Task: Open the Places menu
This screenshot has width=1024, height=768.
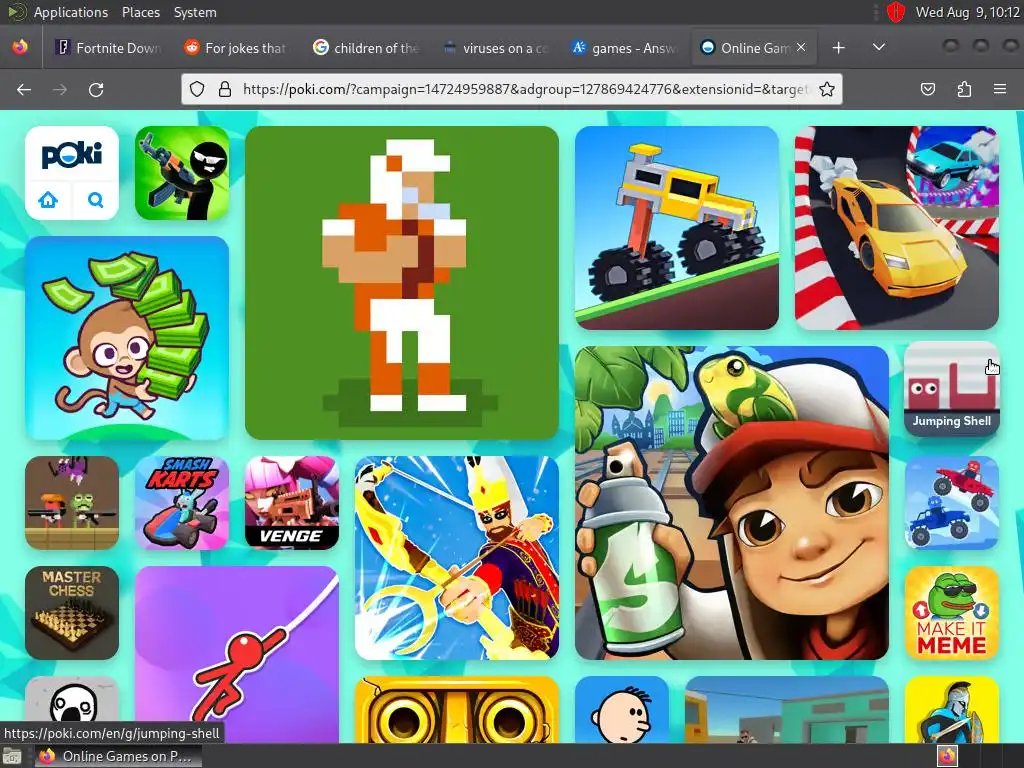Action: tap(140, 12)
